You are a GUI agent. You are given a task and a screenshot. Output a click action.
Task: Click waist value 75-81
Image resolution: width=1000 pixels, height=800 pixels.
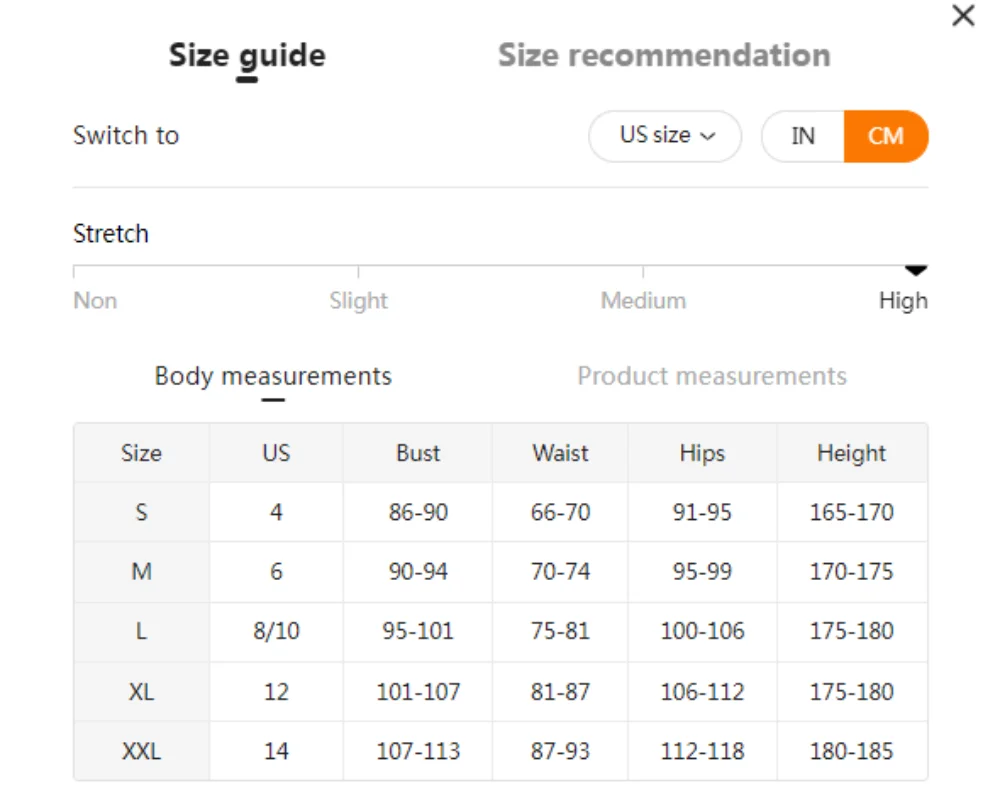tap(560, 632)
